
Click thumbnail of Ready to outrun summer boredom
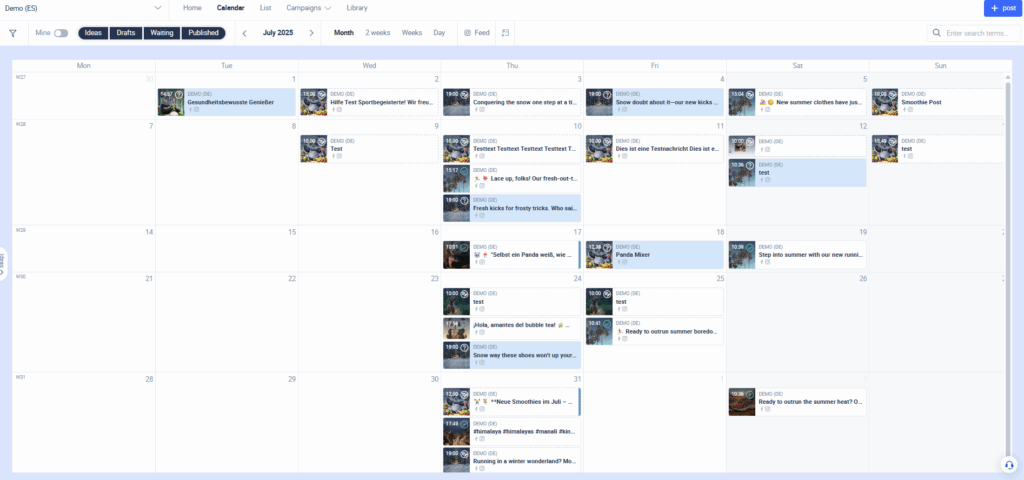599,331
